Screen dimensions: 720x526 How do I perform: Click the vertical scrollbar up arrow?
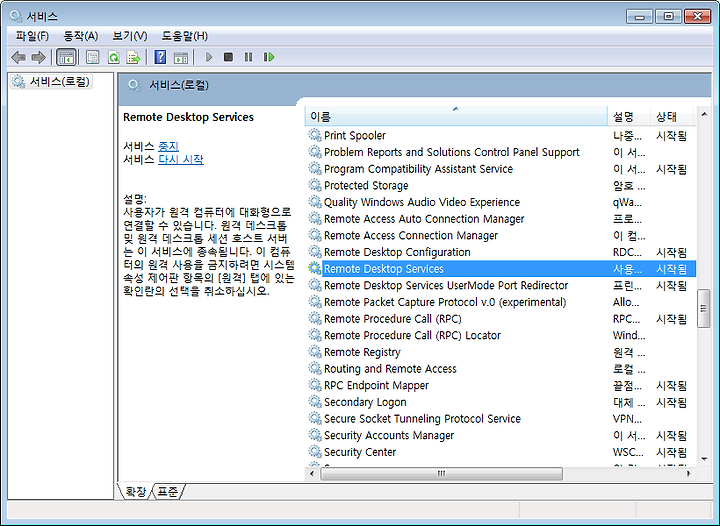pos(704,114)
